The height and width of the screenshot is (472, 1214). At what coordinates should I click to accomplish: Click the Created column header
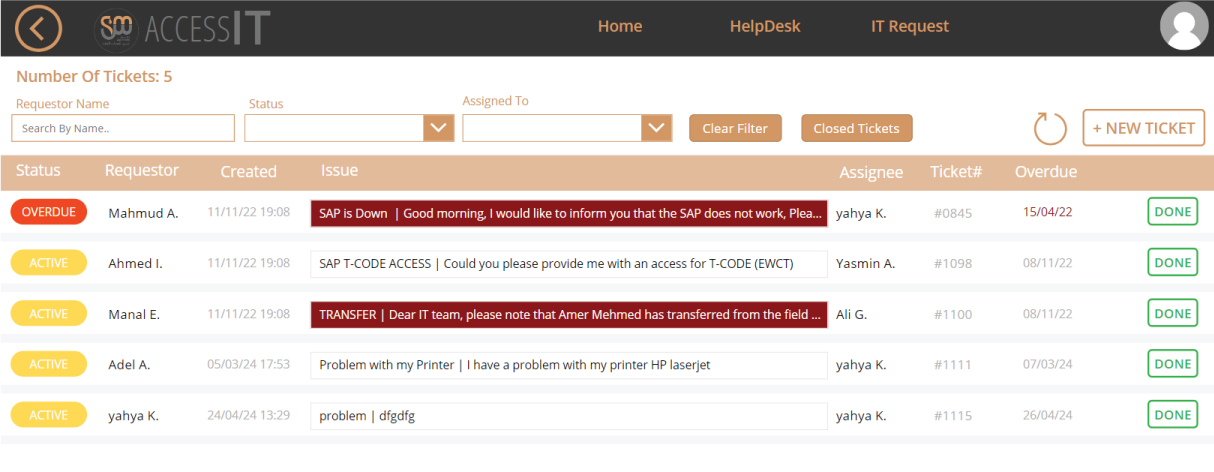tap(248, 172)
